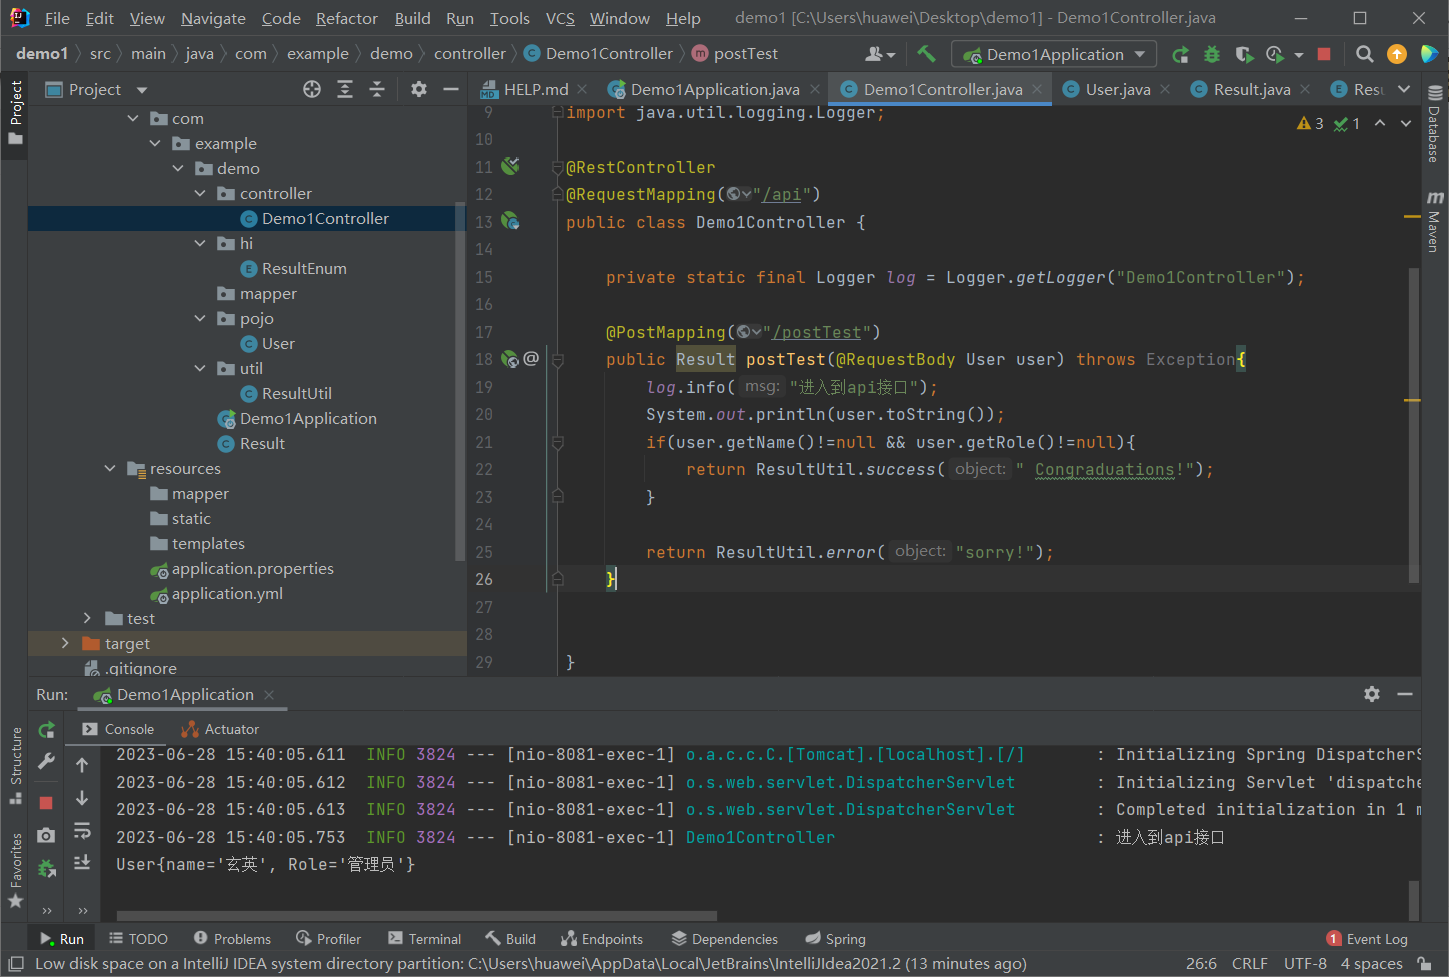Rerun Demo1Application from Run panel sidebar
The width and height of the screenshot is (1449, 977).
46,730
